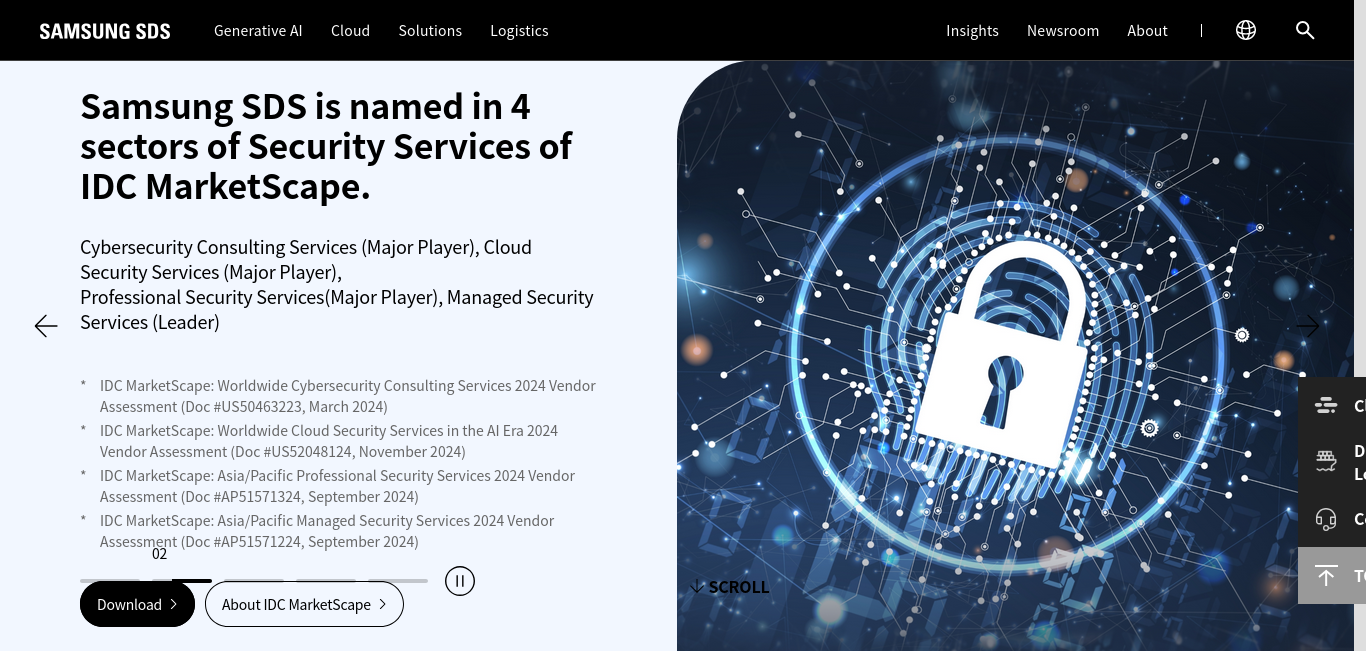Open the Newsroom menu
This screenshot has width=1366, height=651.
point(1063,31)
